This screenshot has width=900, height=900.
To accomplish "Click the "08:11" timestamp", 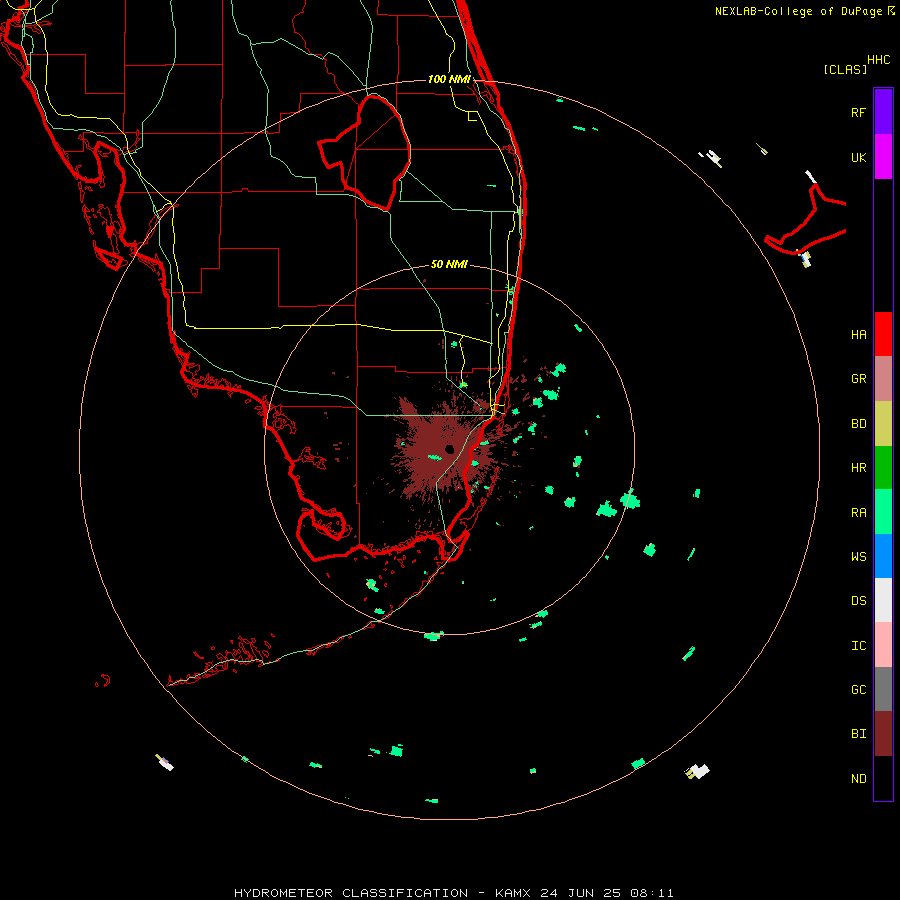I will coord(651,893).
